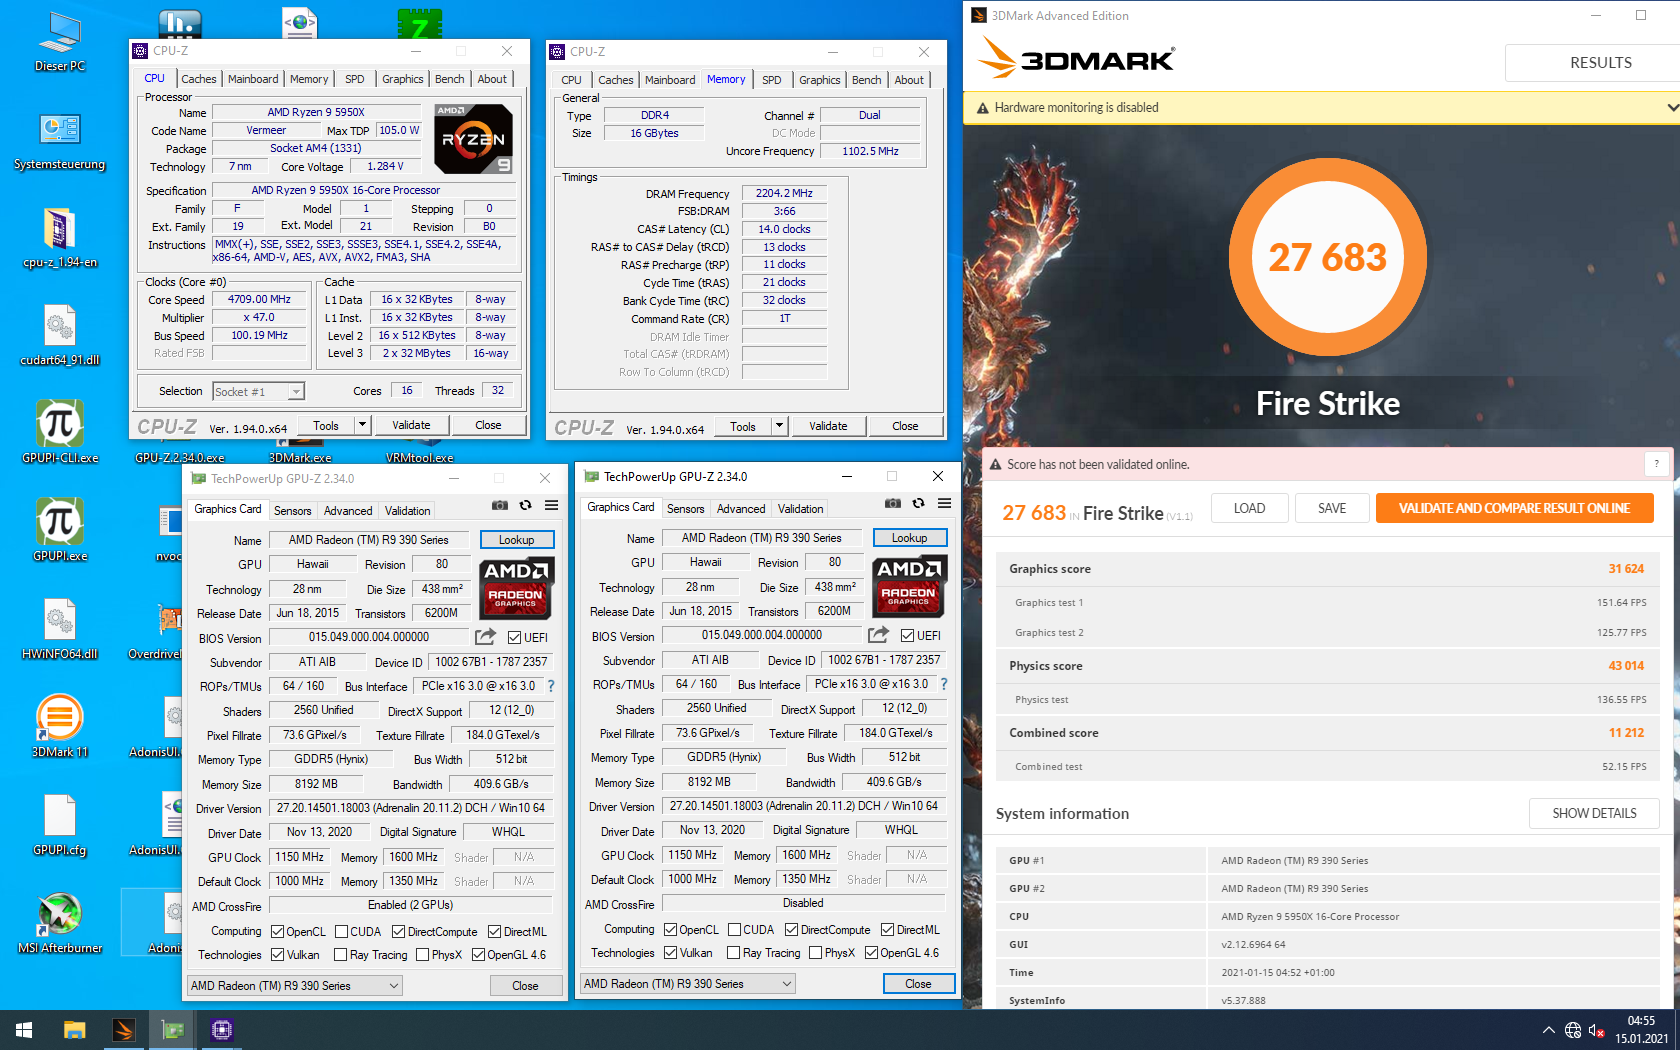1680x1050 pixels.
Task: Open Bench tab in left CPU-Z
Action: 449,79
